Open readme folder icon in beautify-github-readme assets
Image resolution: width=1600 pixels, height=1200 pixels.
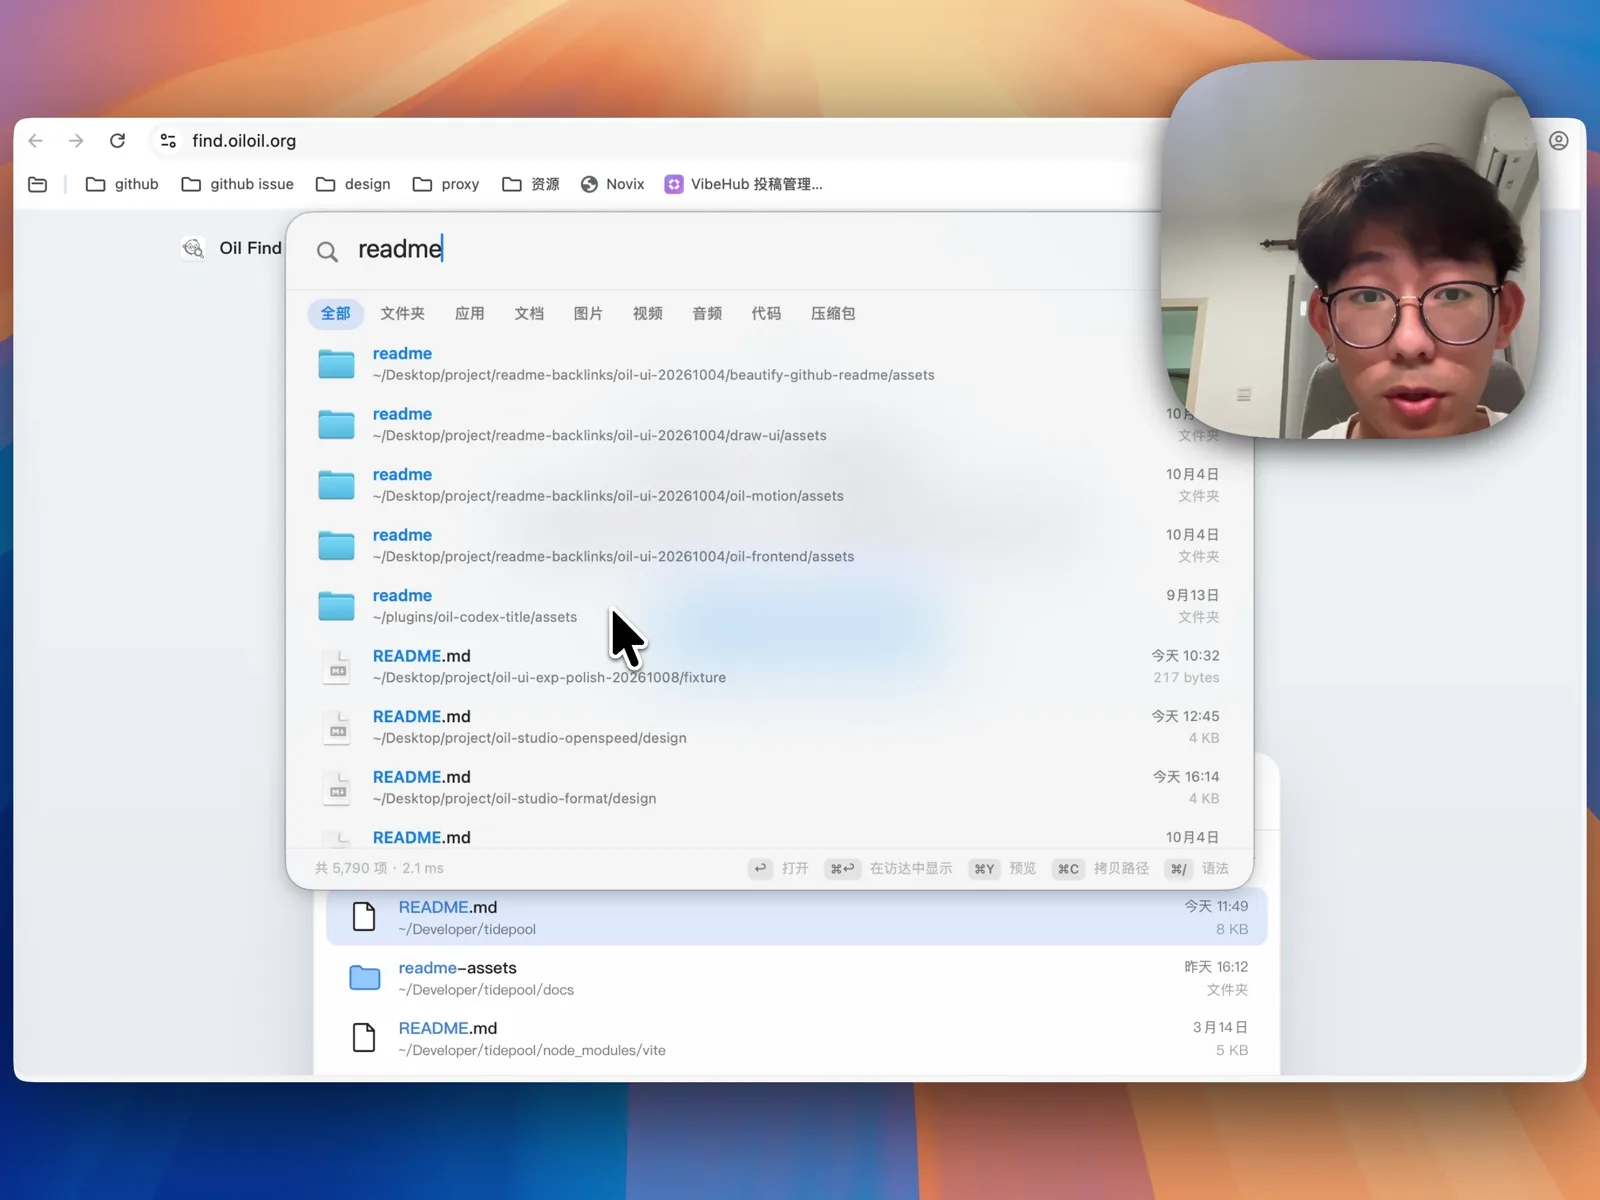pos(336,364)
